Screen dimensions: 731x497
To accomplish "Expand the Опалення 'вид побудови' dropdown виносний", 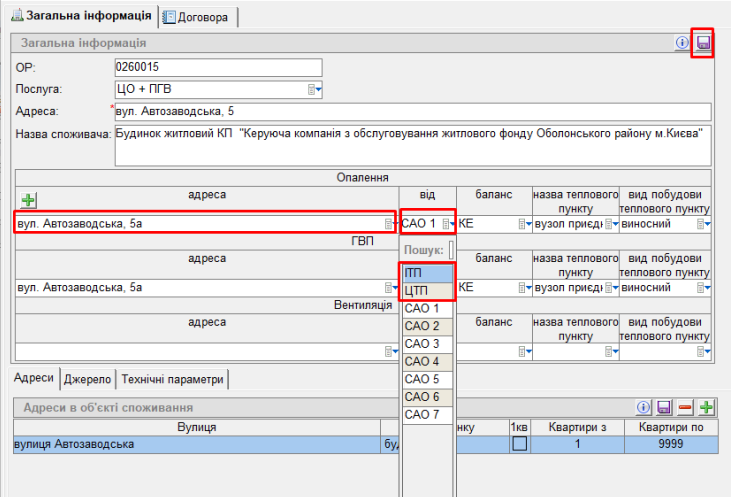I will (x=705, y=224).
